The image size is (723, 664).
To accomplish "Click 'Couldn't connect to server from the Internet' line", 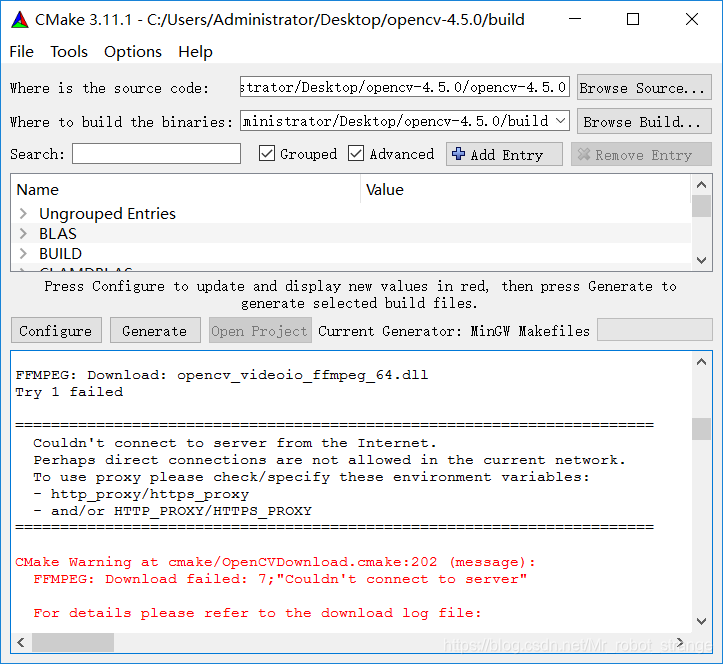I will point(235,443).
